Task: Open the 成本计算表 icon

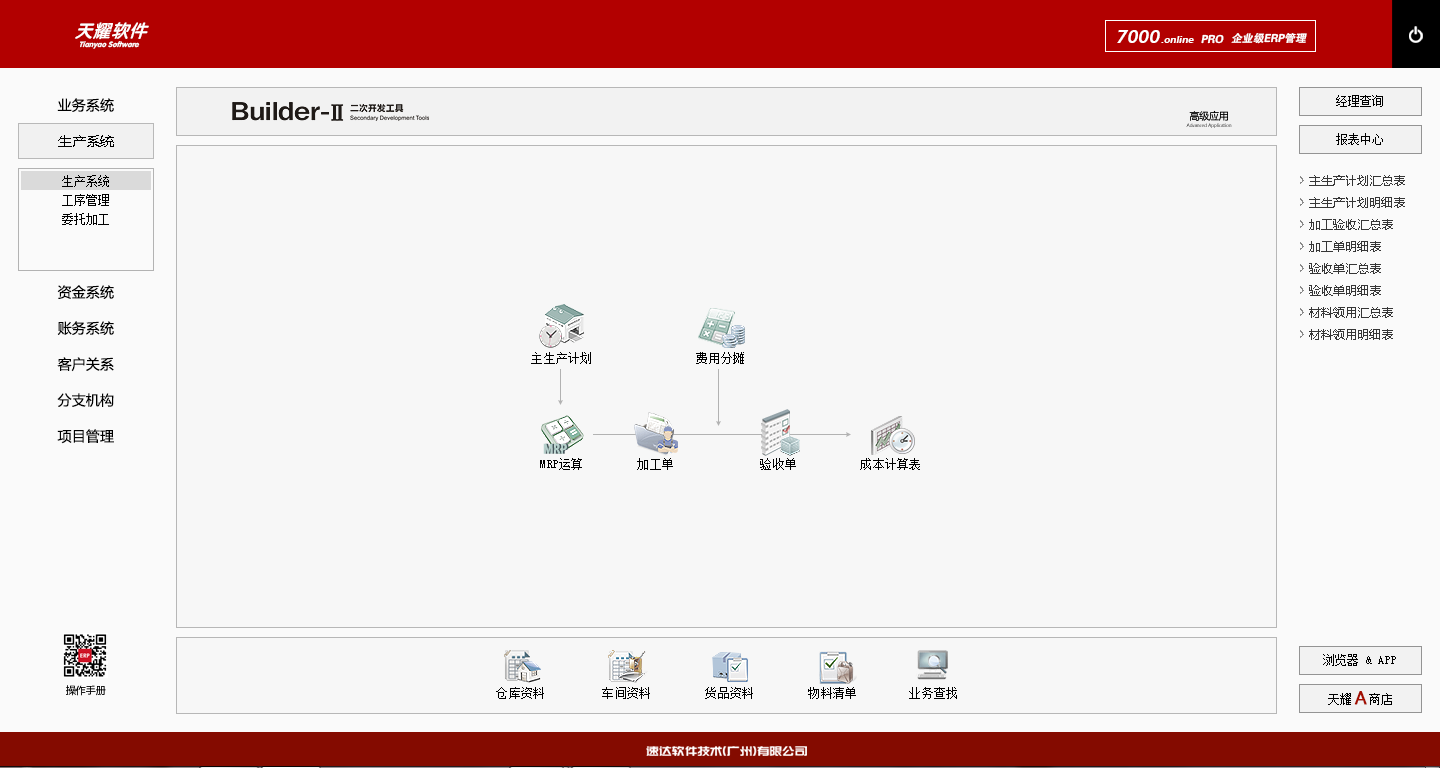Action: tap(891, 436)
